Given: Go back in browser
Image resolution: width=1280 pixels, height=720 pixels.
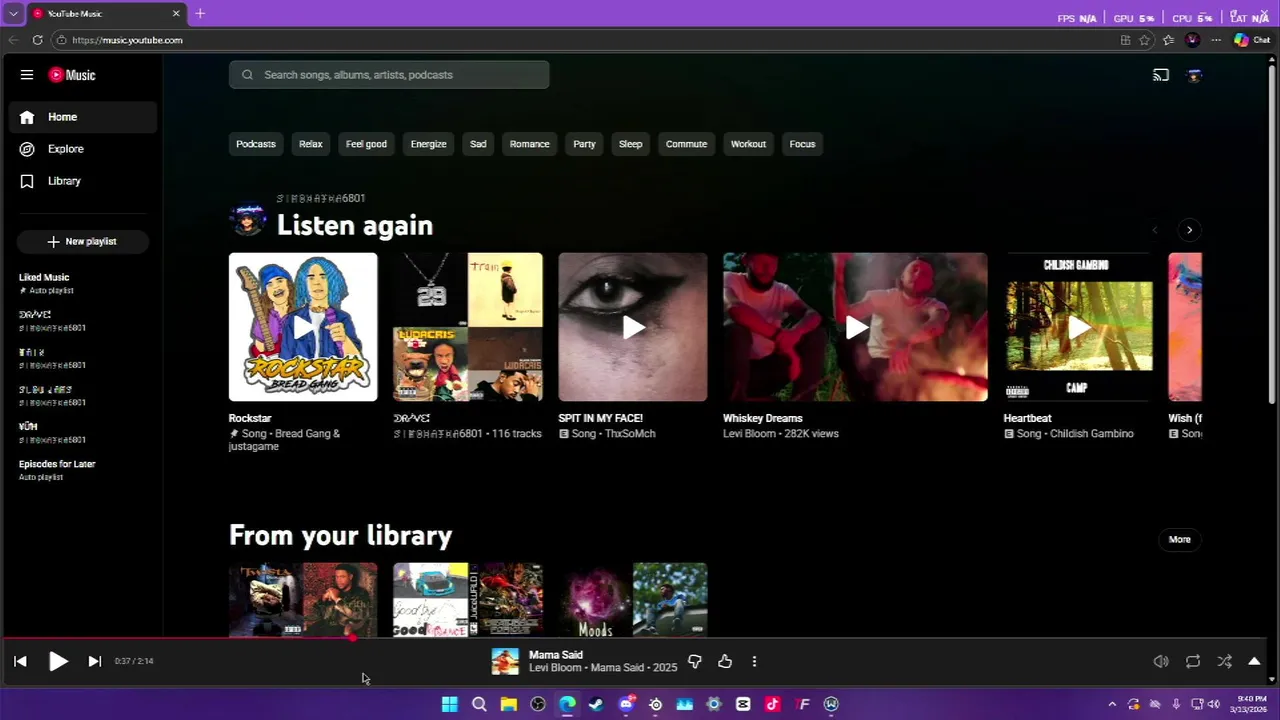Looking at the screenshot, I should point(13,40).
